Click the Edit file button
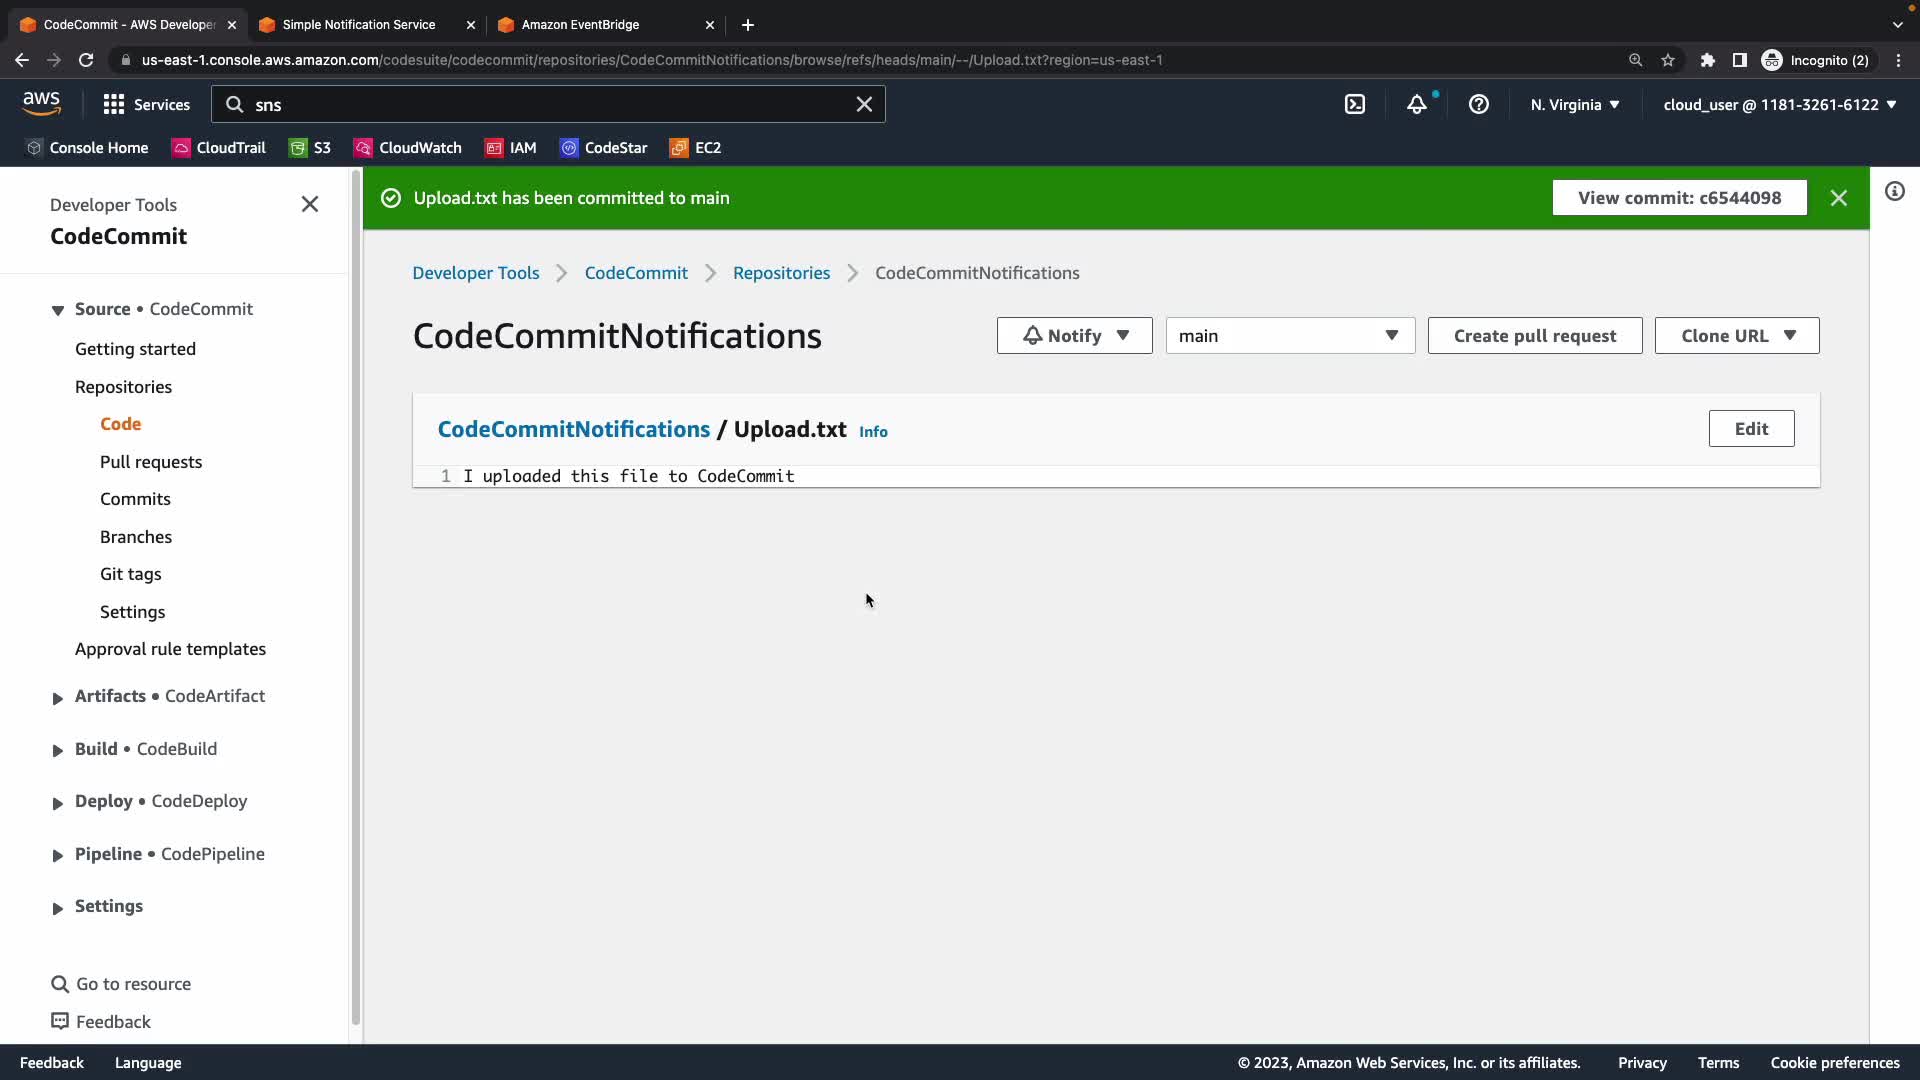The width and height of the screenshot is (1920, 1080). coord(1750,429)
